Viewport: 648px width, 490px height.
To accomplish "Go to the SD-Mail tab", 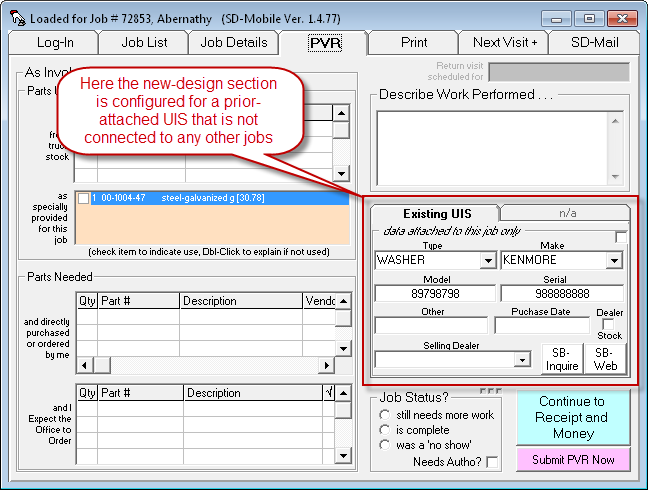I will pos(595,42).
